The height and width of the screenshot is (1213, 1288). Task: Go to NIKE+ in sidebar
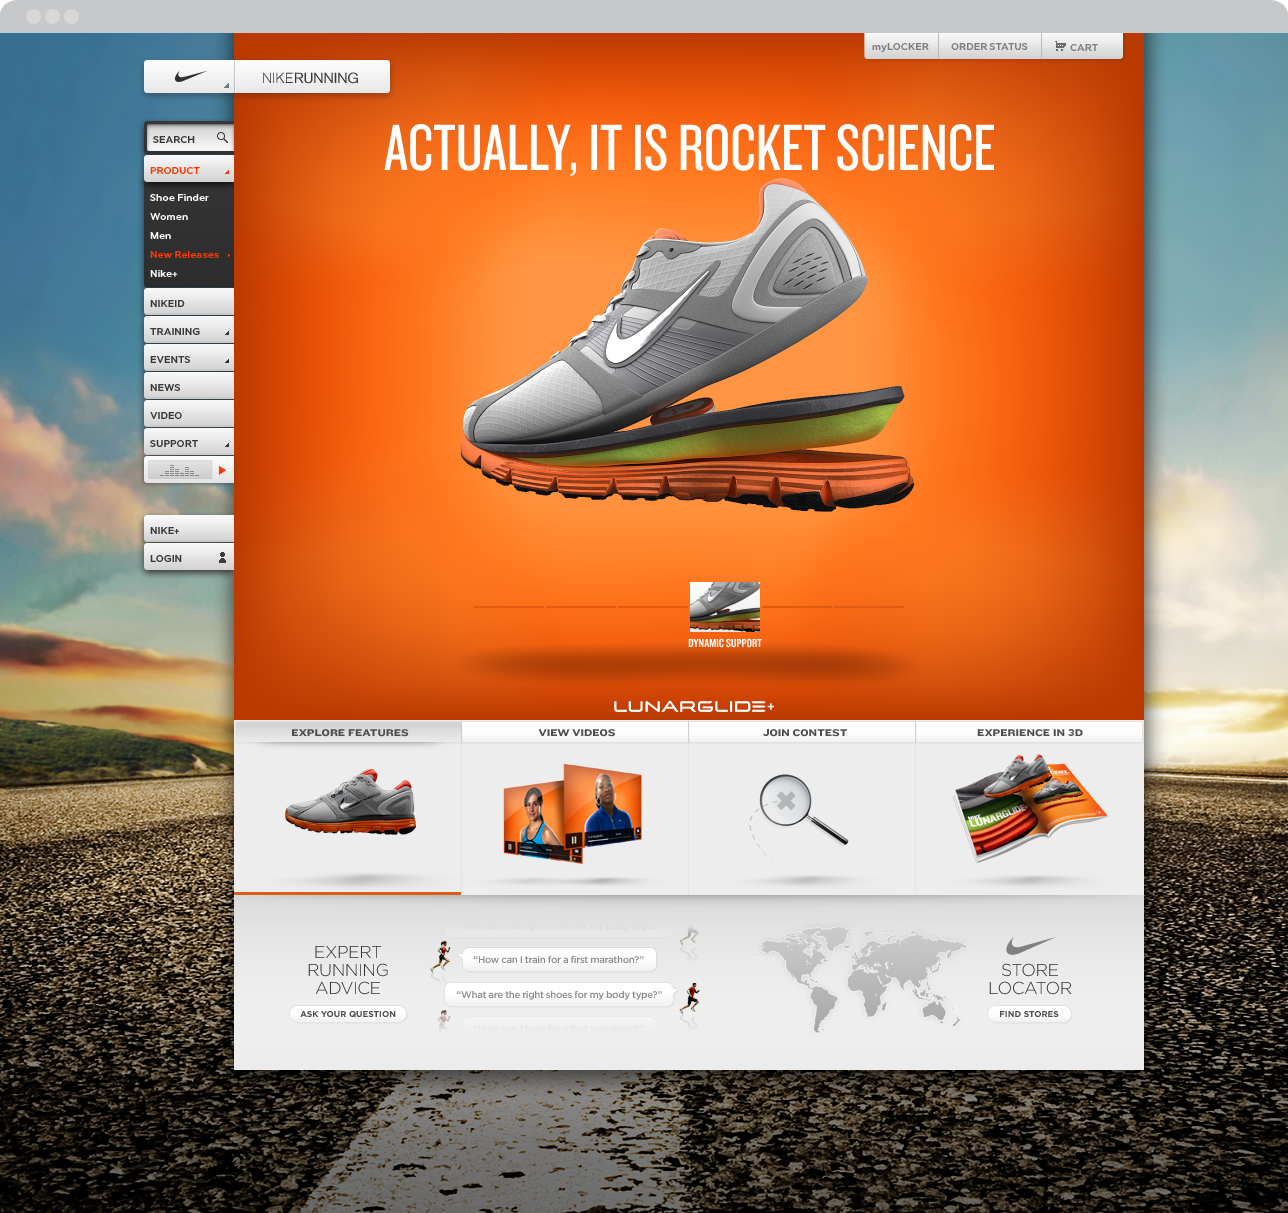(189, 530)
